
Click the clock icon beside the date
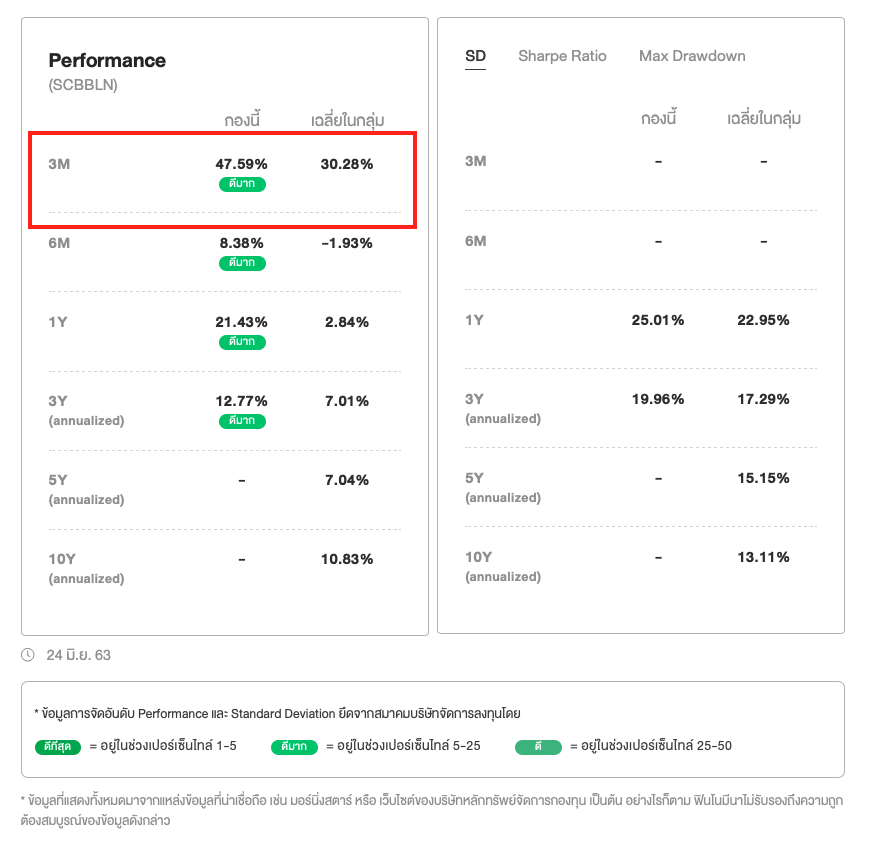(28, 655)
